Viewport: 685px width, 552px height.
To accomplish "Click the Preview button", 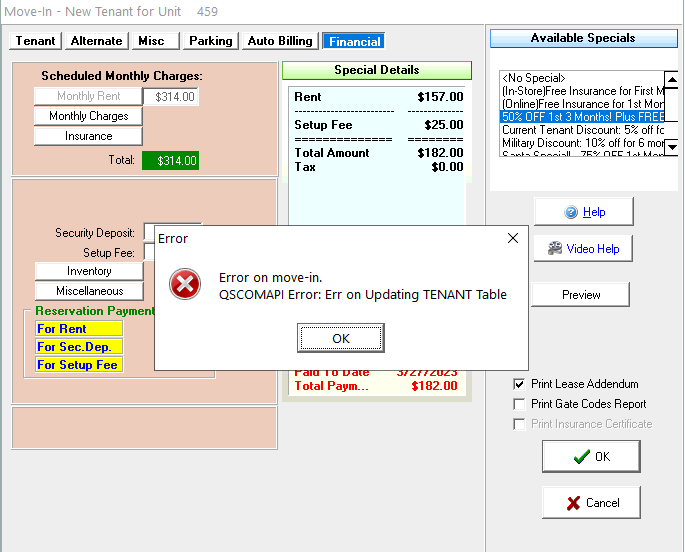I will 581,295.
